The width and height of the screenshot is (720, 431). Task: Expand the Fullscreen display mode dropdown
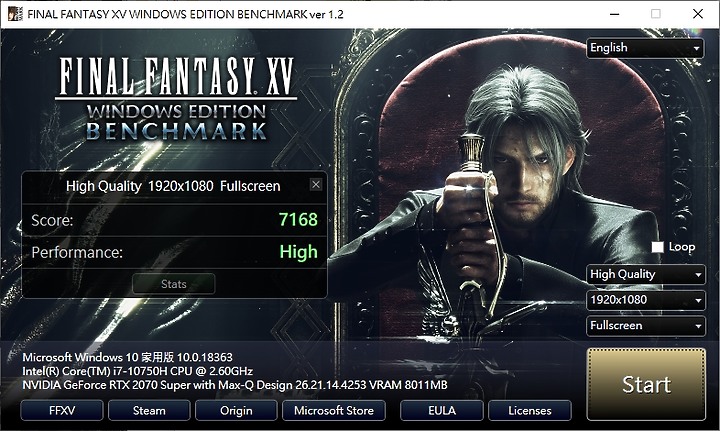pyautogui.click(x=646, y=326)
